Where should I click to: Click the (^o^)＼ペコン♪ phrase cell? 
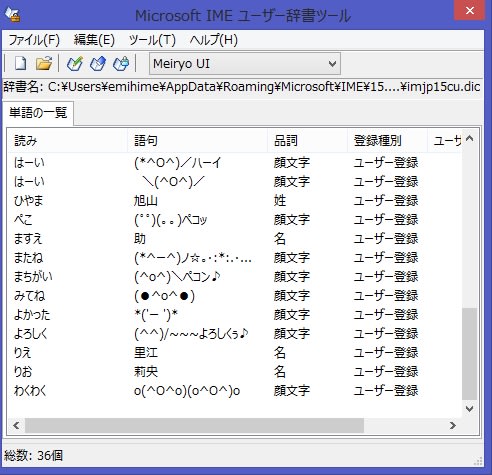click(x=177, y=277)
